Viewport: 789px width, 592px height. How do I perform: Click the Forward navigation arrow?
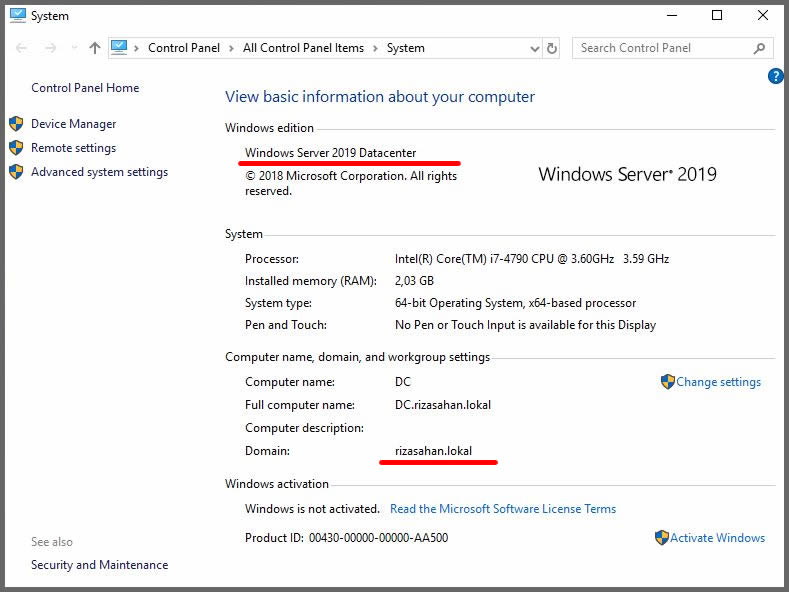coord(50,48)
